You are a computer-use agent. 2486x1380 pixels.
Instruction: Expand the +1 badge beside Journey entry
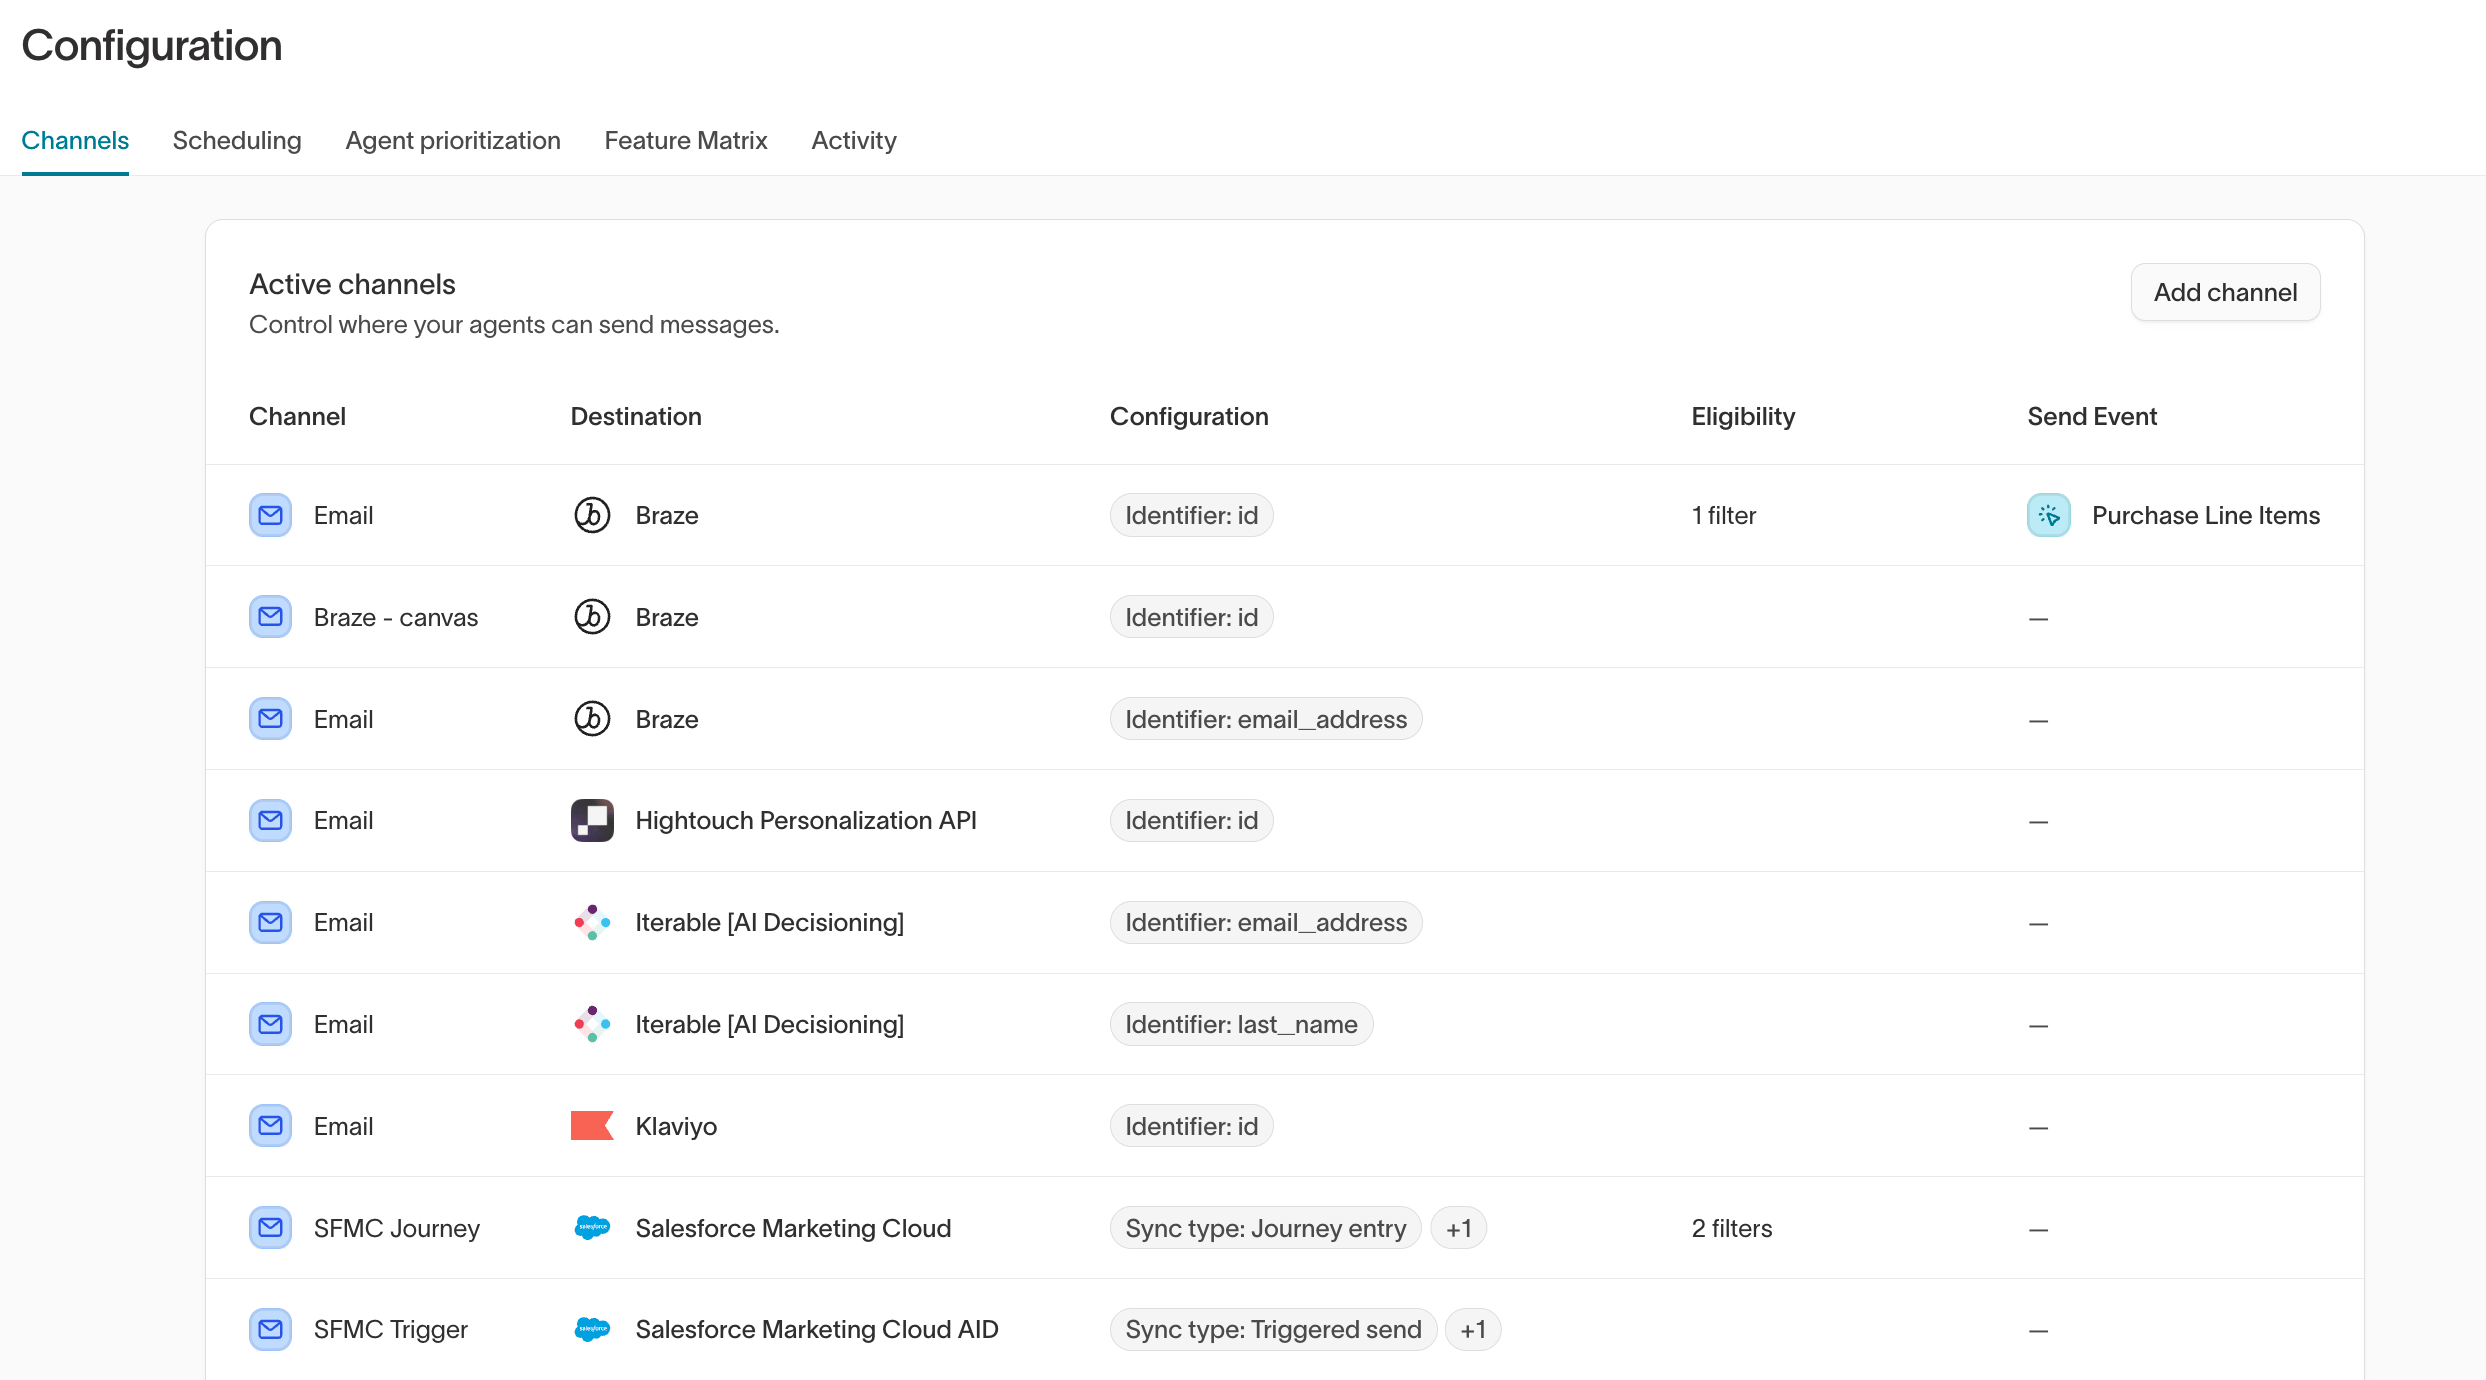tap(1458, 1228)
